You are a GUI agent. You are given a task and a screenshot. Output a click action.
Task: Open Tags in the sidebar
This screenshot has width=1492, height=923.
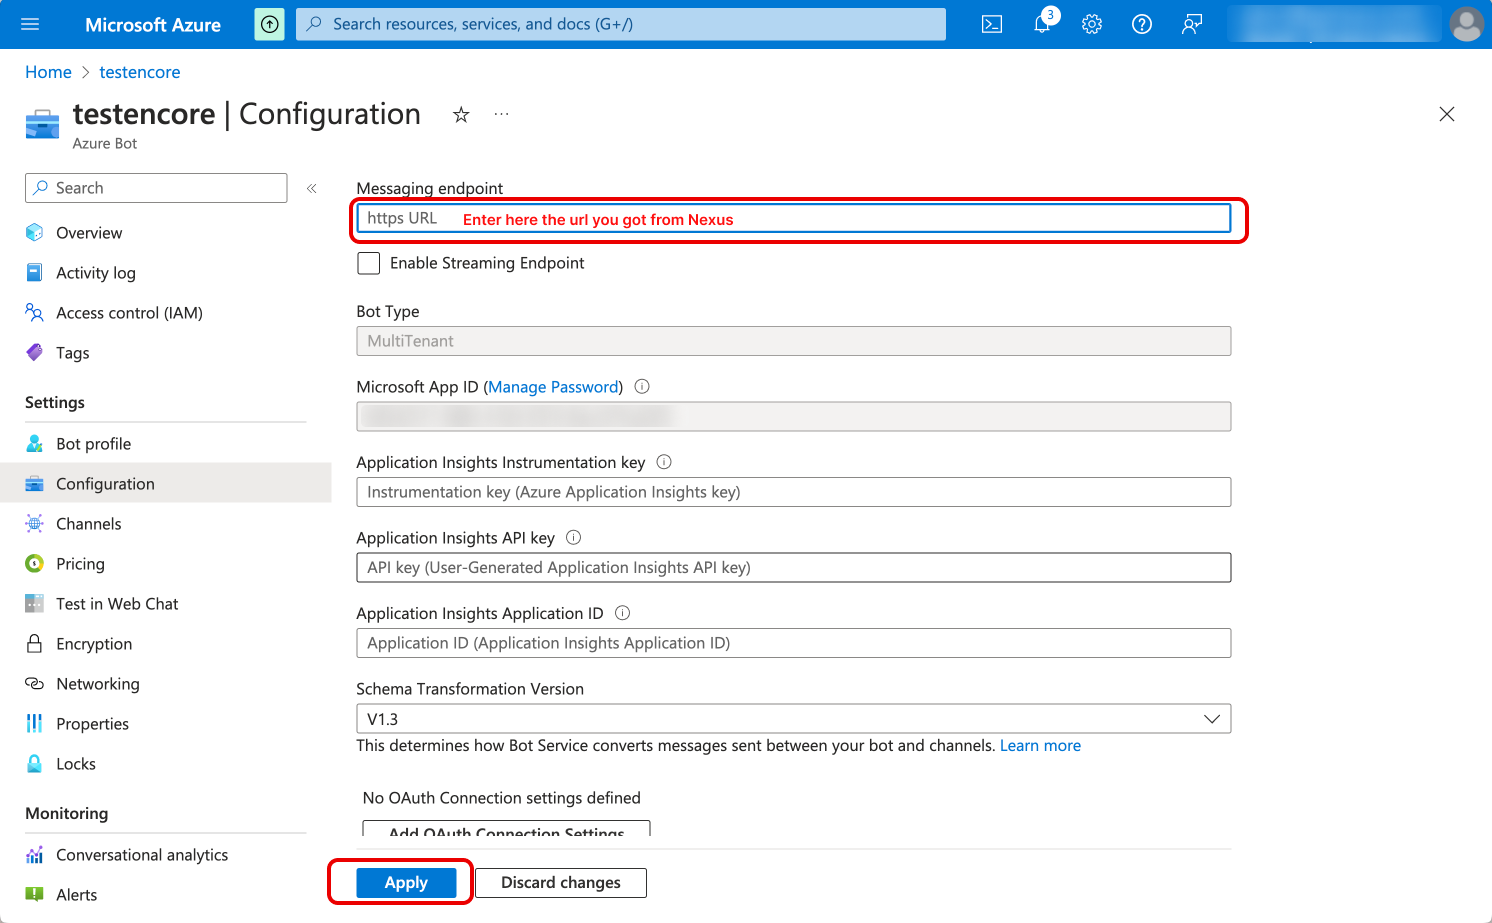pos(73,353)
